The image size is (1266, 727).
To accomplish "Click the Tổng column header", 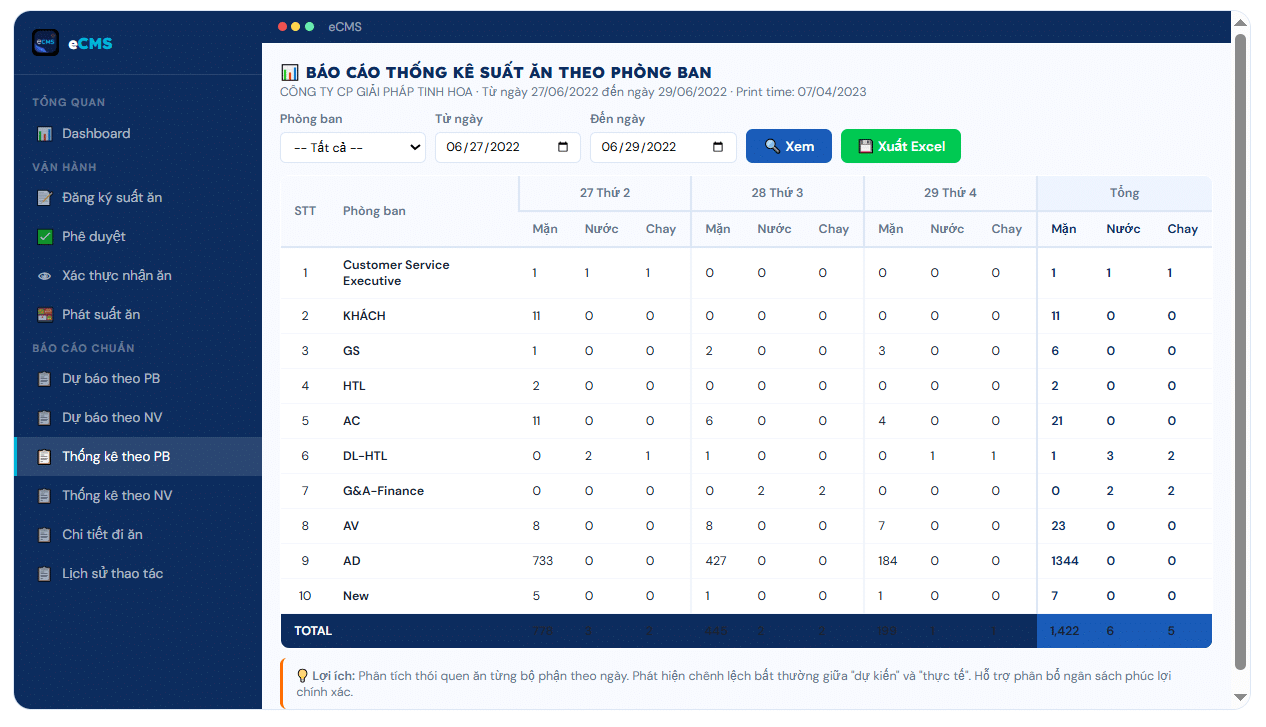I will coord(1124,193).
